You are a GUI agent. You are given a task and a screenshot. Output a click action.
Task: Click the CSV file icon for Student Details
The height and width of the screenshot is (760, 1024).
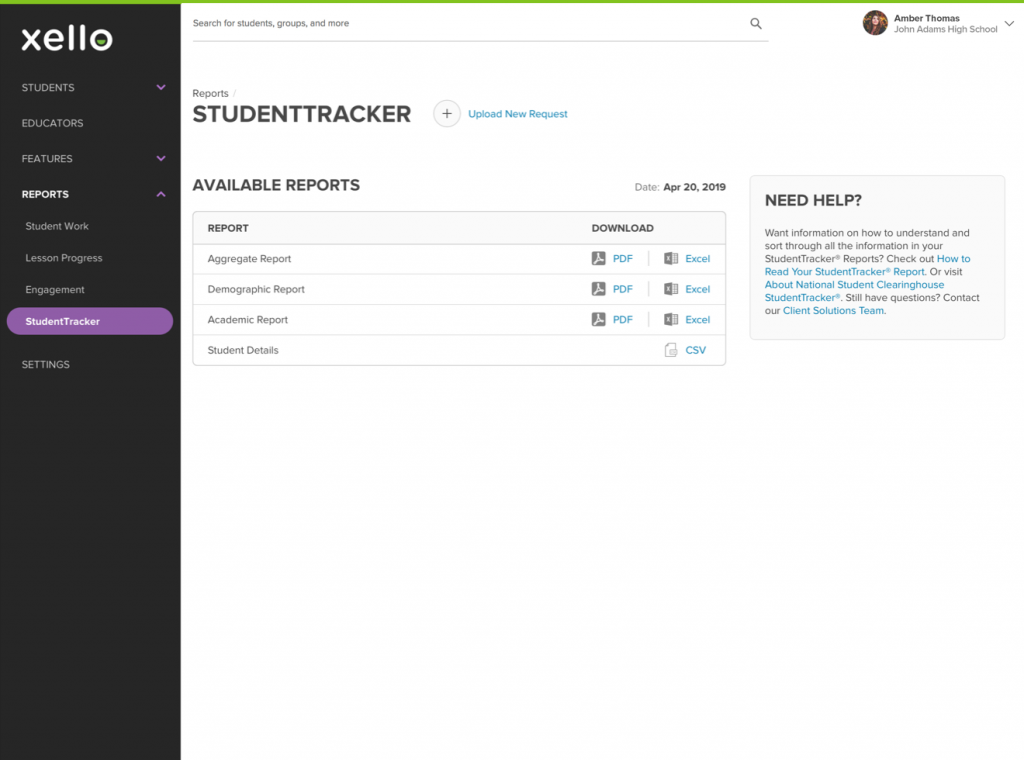(x=671, y=350)
